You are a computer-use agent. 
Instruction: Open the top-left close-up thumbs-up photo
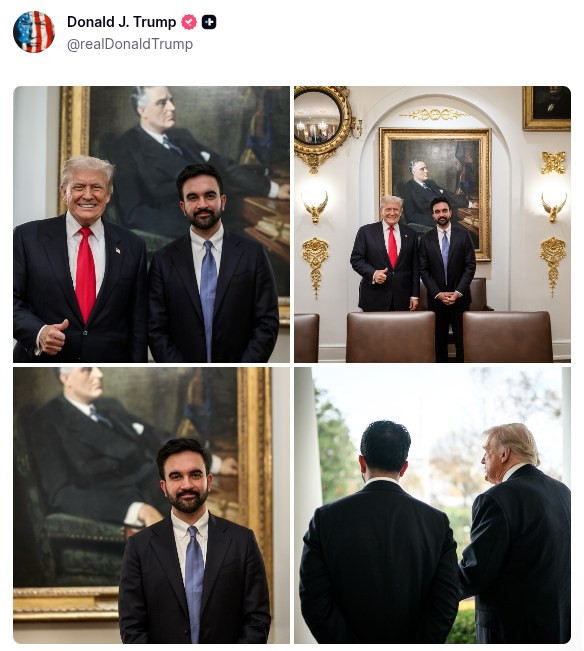pos(151,224)
